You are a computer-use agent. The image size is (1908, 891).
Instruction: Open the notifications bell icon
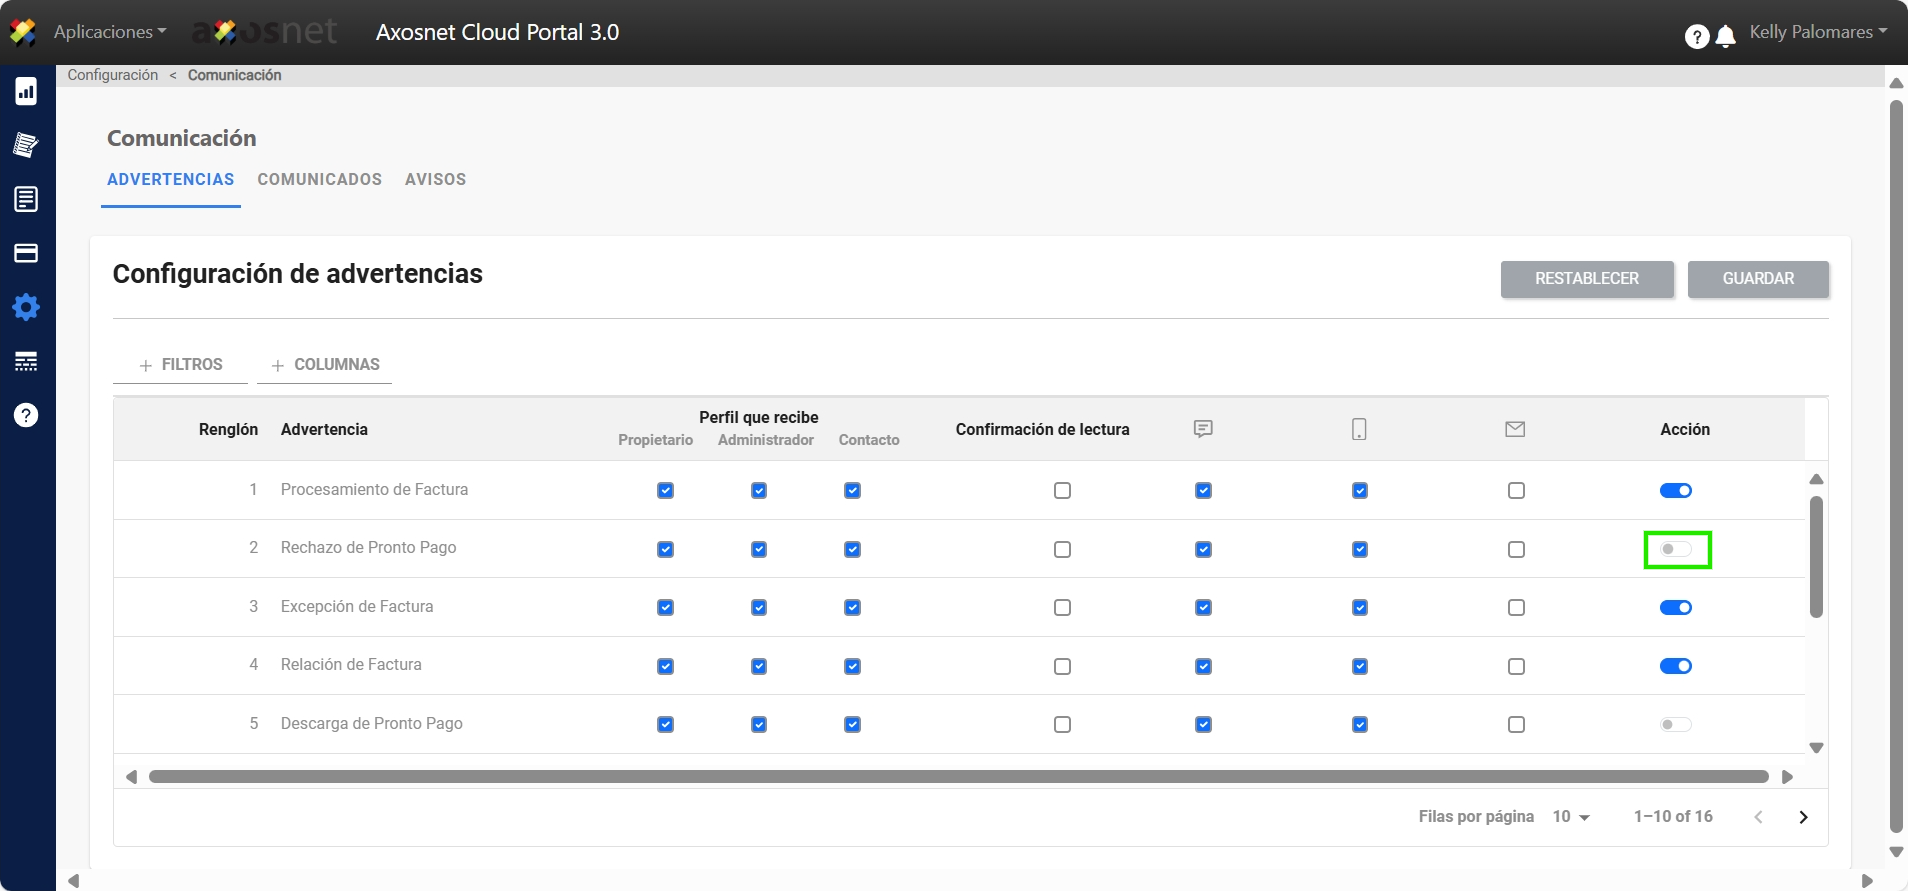pyautogui.click(x=1725, y=37)
